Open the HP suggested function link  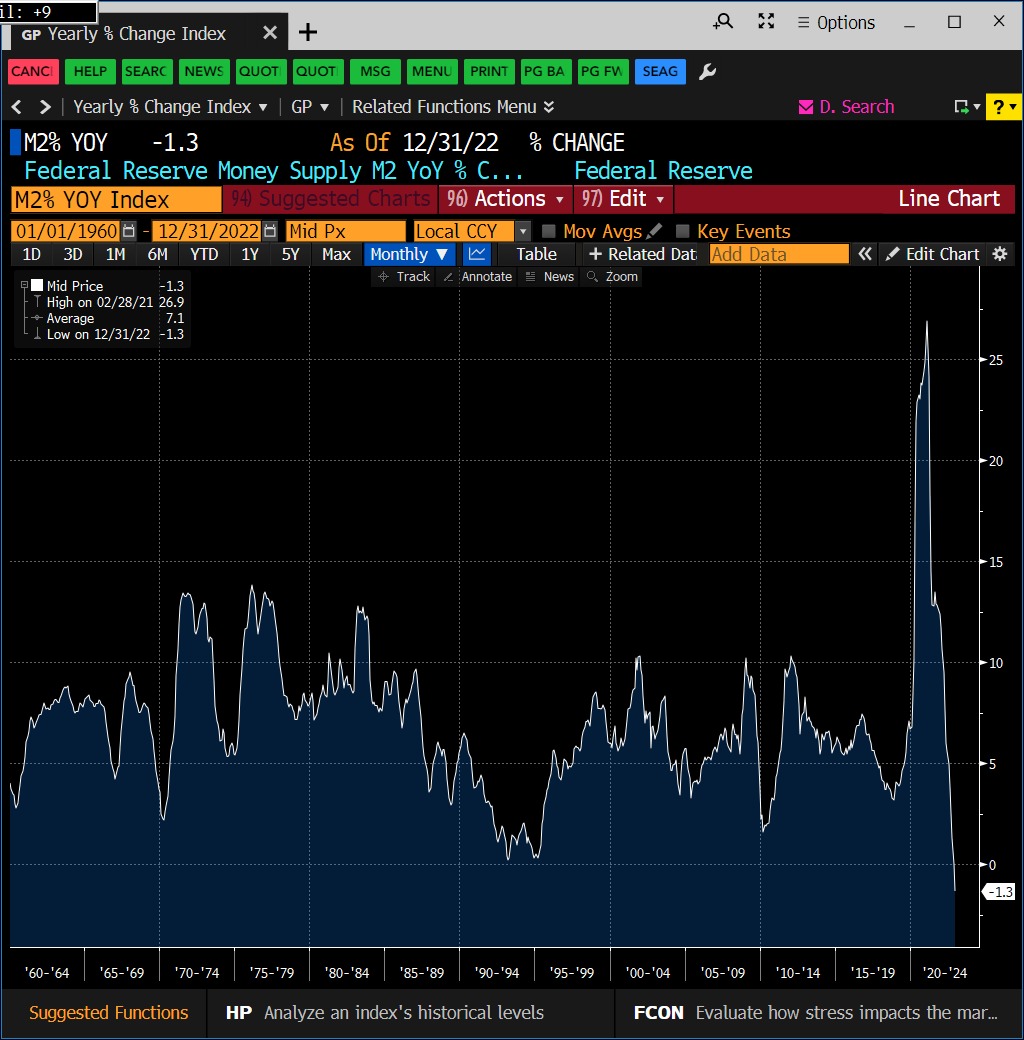point(385,1013)
